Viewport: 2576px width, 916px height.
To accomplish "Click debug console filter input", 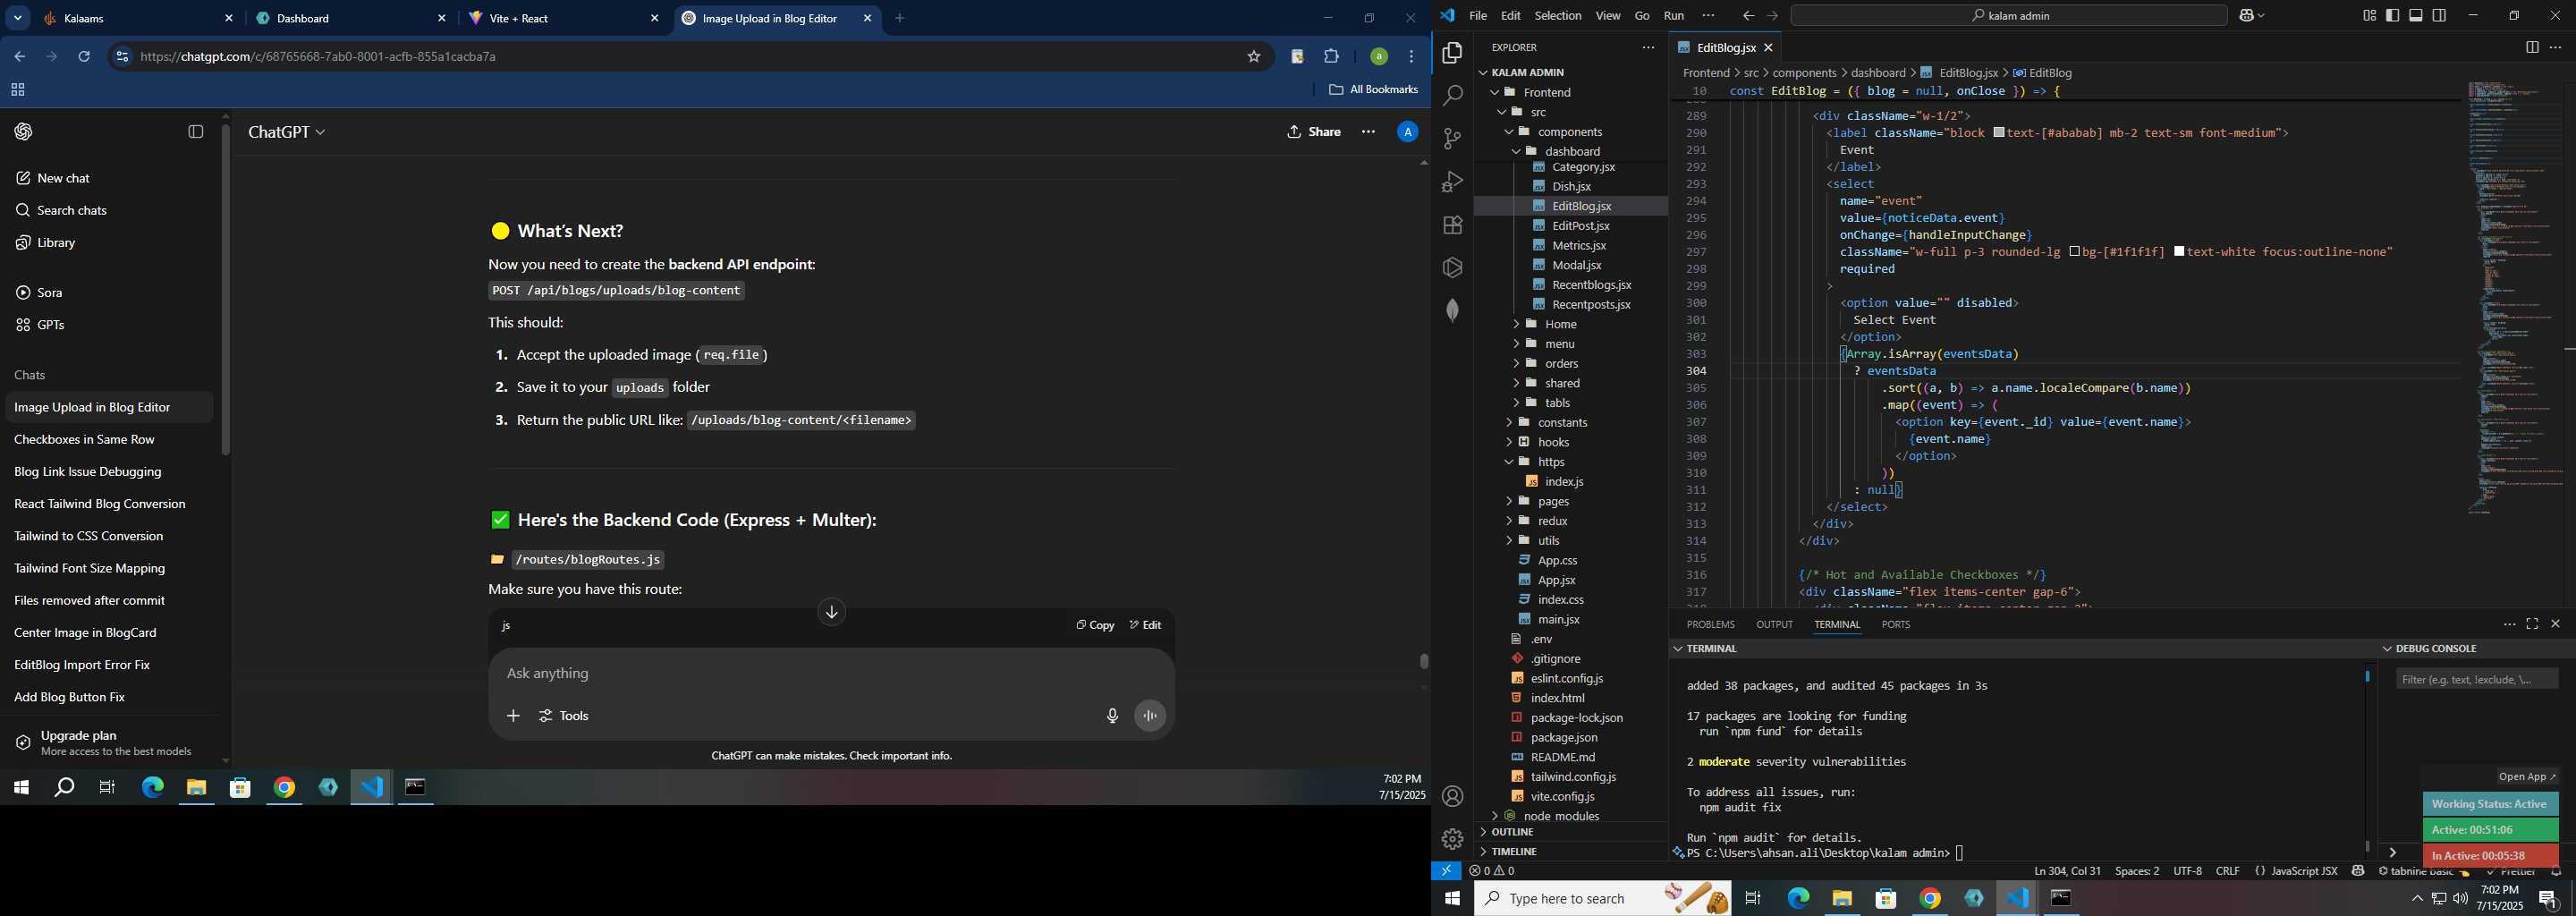I will click(x=2476, y=679).
